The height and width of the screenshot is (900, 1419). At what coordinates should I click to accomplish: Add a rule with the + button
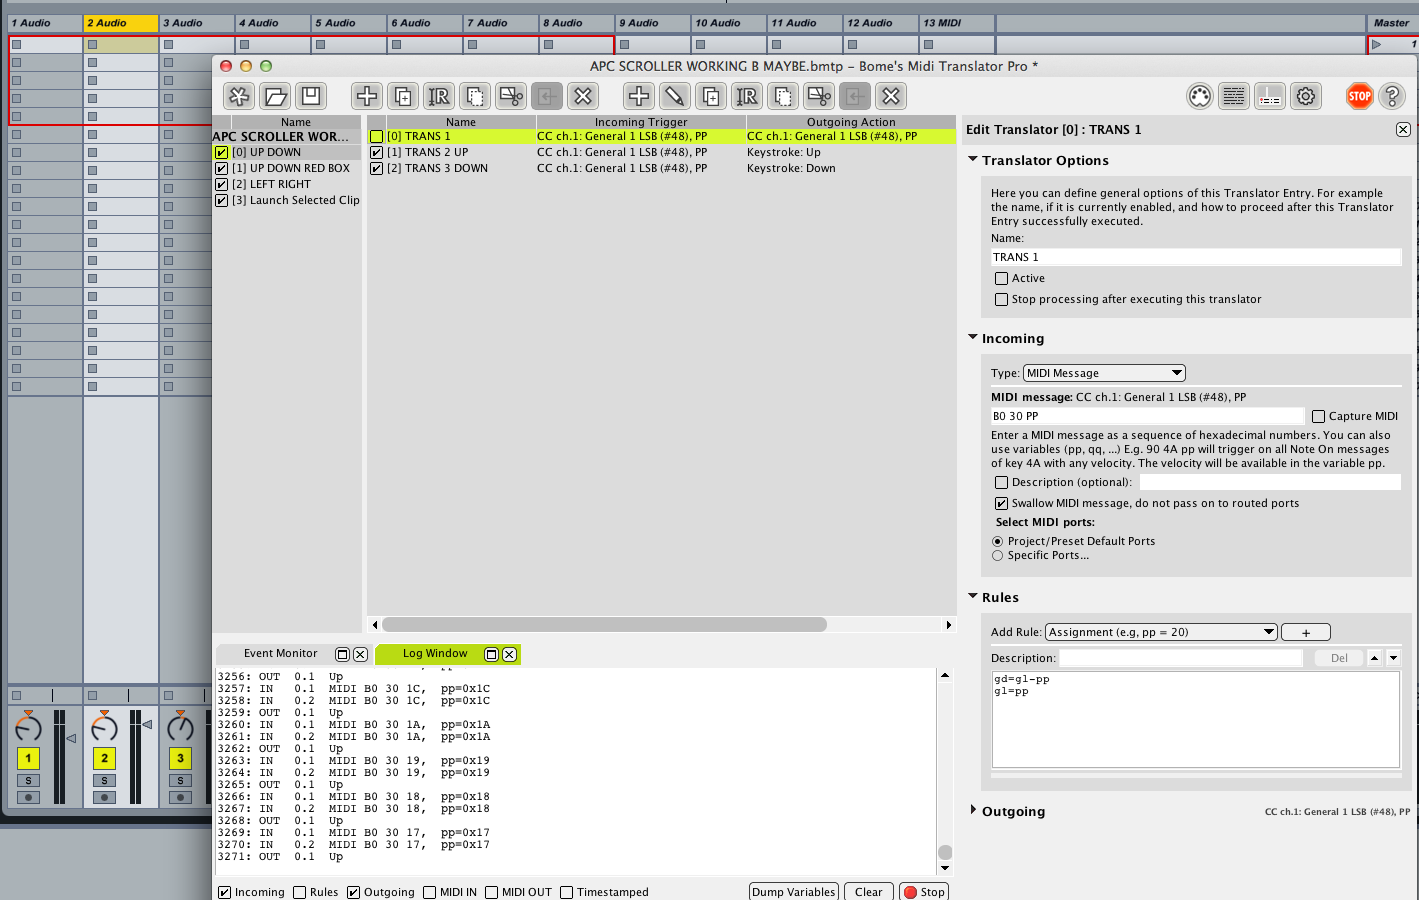[1306, 632]
